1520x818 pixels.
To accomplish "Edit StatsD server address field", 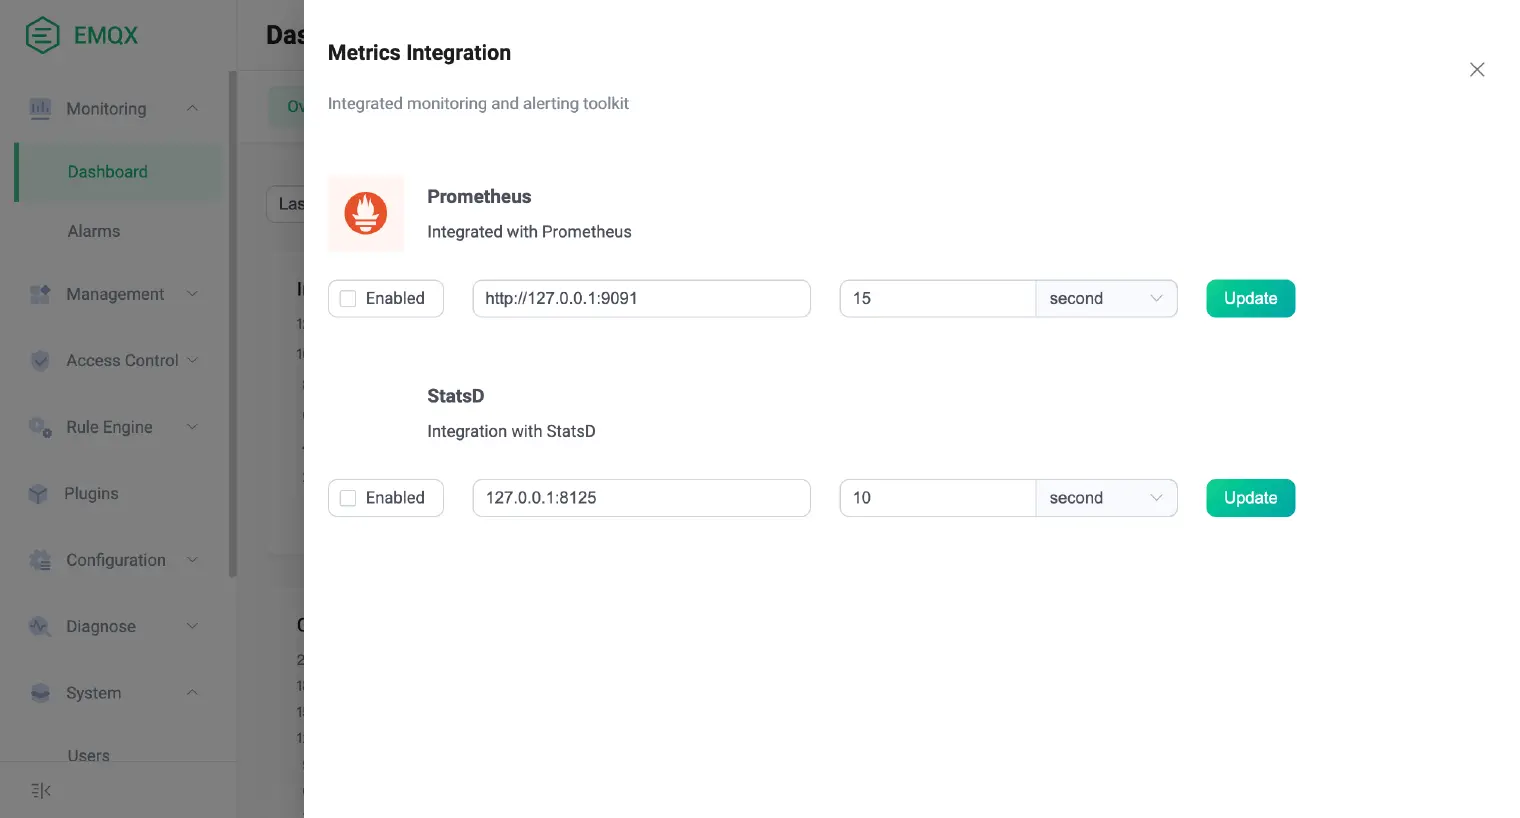I will coord(641,498).
